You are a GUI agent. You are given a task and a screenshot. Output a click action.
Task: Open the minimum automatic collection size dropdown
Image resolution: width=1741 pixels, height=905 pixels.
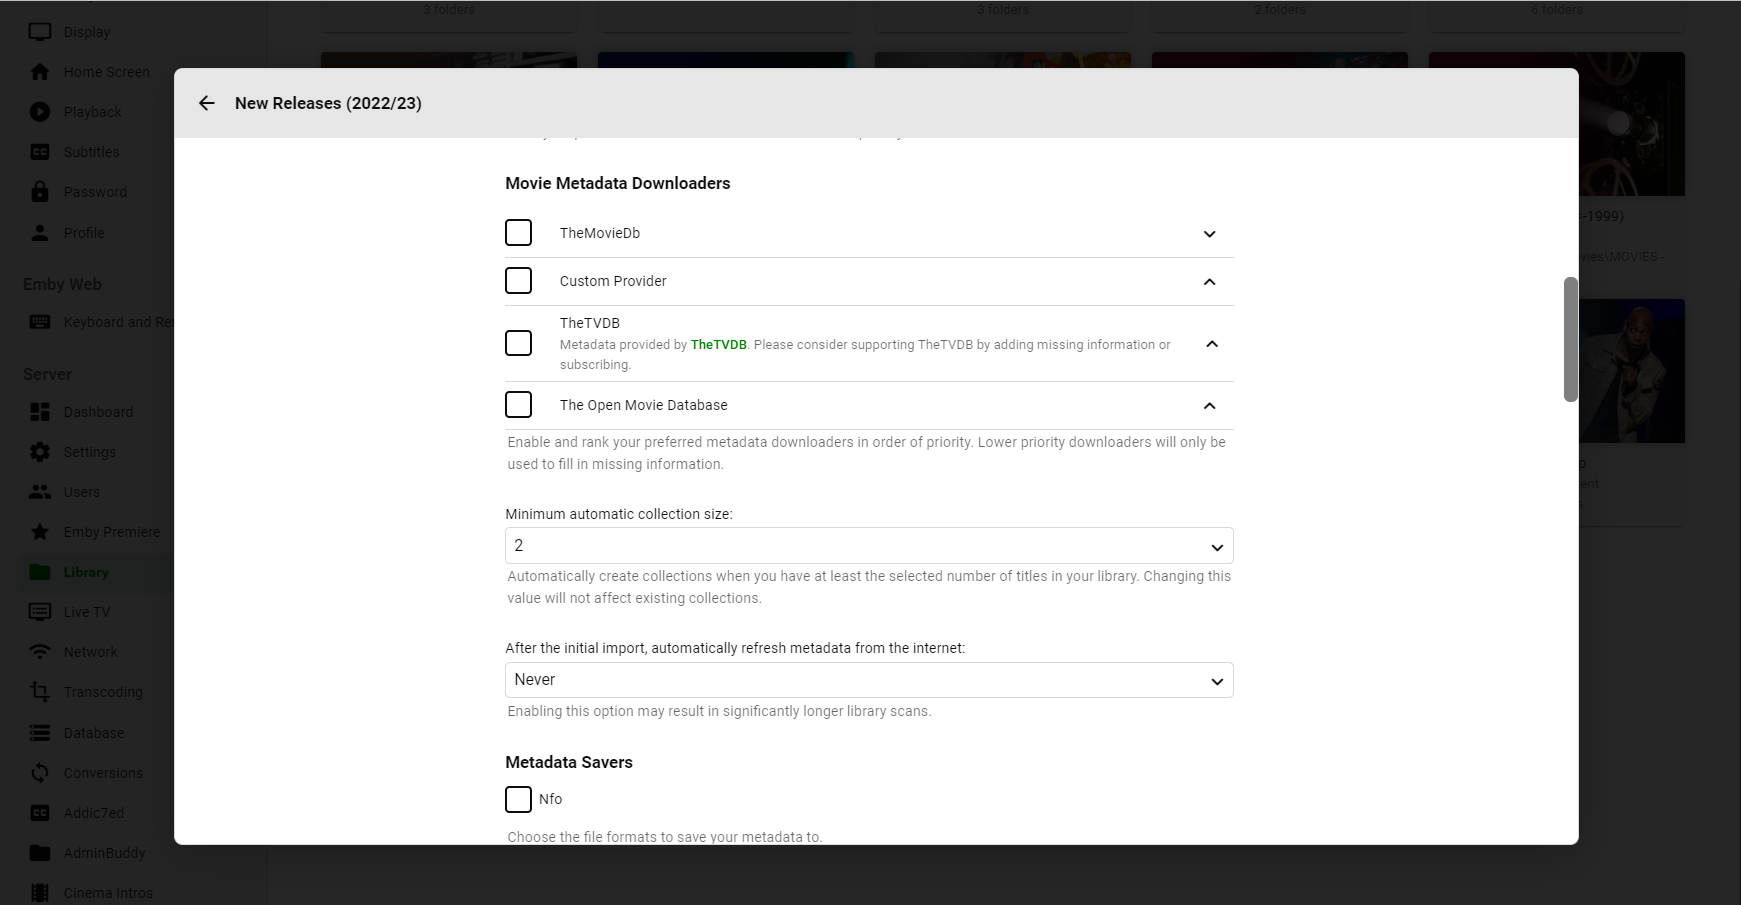tap(868, 546)
